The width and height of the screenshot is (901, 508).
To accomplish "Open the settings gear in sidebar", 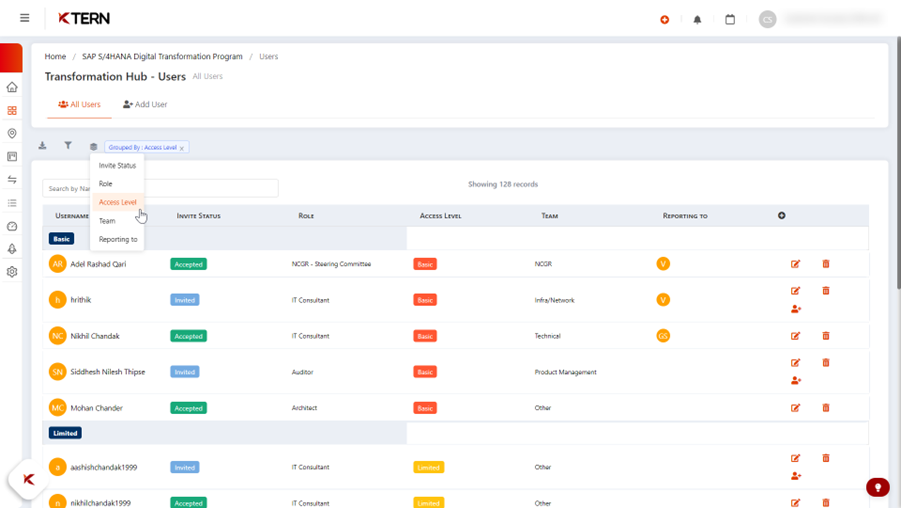I will pos(12,272).
